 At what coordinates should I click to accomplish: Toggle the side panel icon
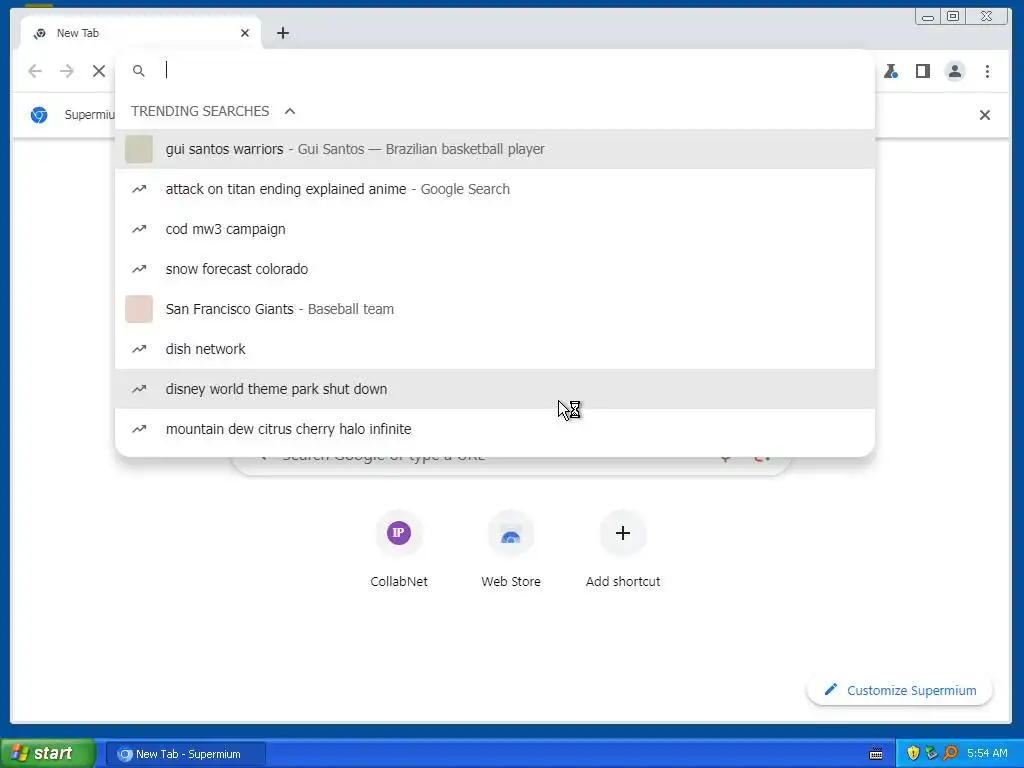923,71
